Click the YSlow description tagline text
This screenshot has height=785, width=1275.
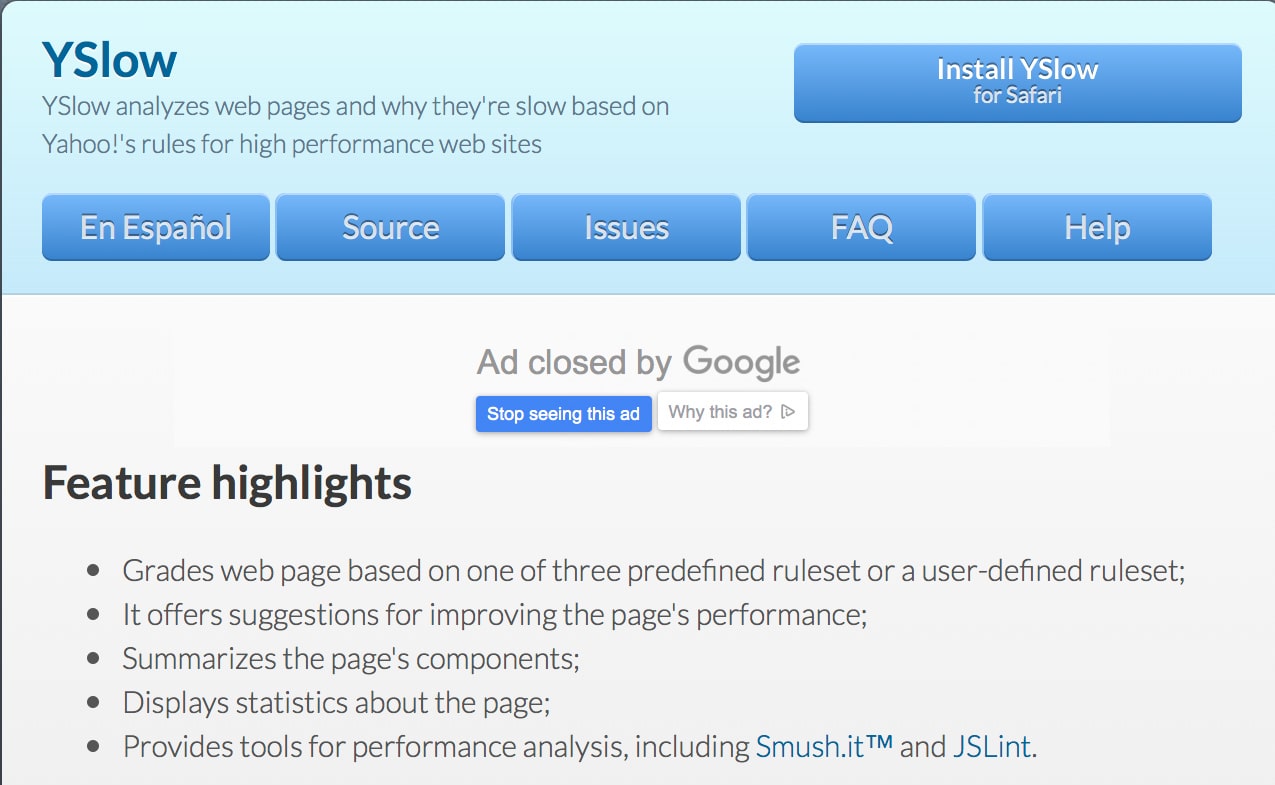pos(355,124)
